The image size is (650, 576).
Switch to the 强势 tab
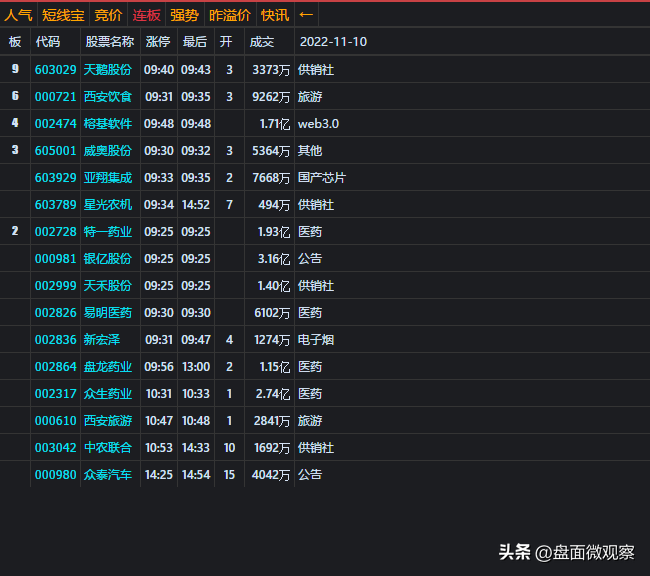[184, 15]
